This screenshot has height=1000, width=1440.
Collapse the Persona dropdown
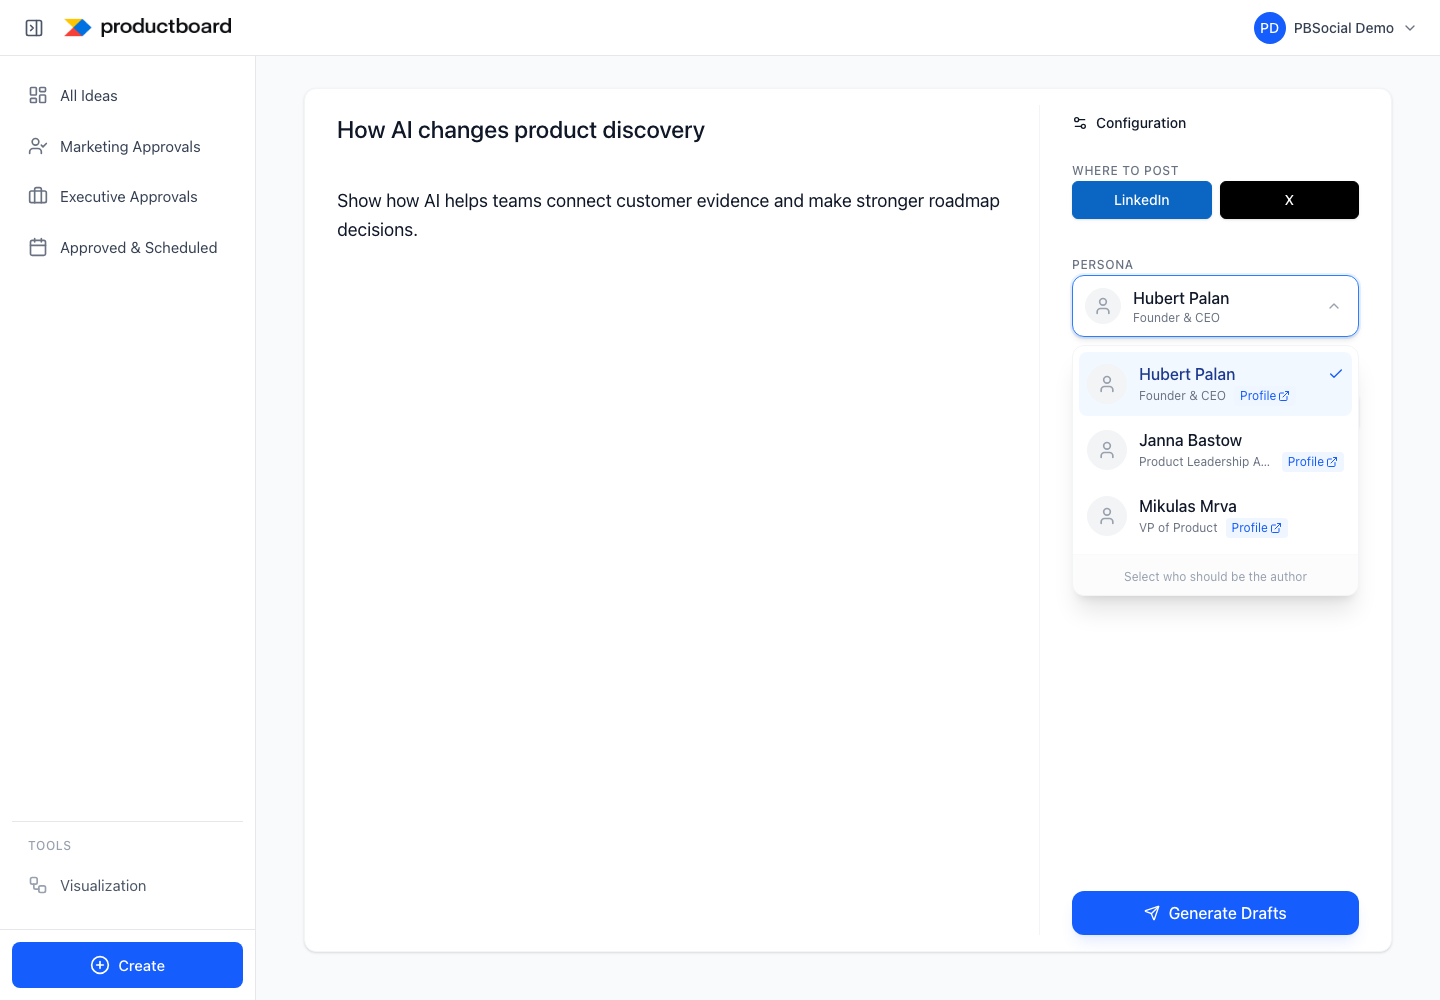[1215, 306]
